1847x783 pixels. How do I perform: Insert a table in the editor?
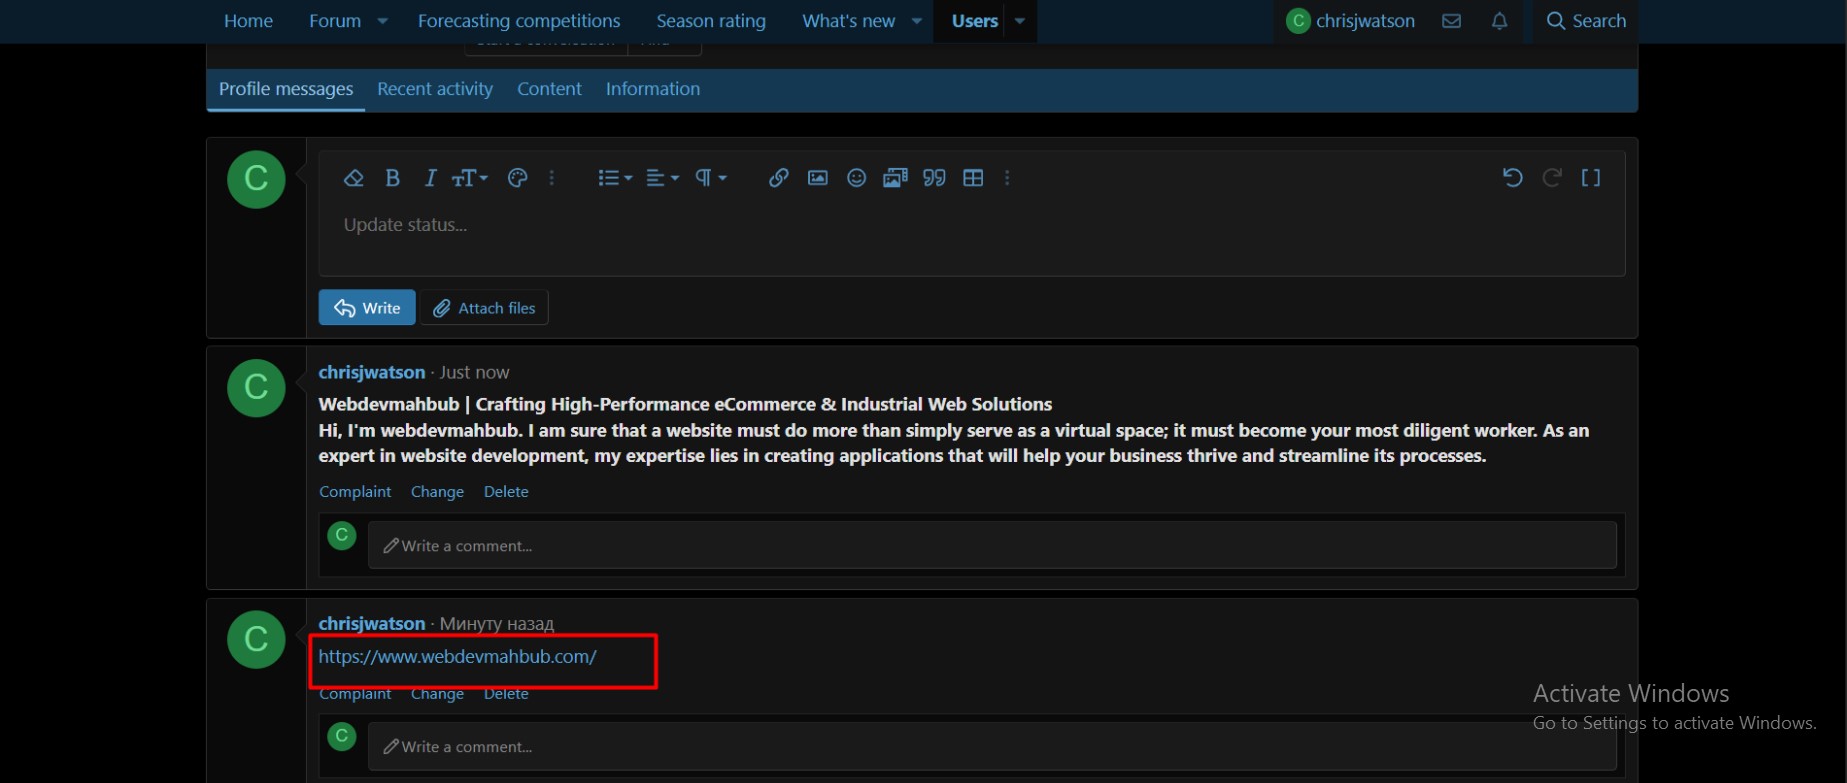[x=973, y=178]
